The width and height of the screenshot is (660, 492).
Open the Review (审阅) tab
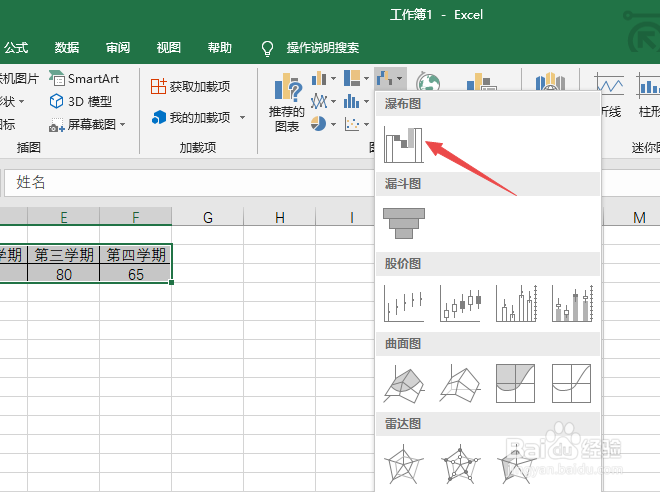118,48
